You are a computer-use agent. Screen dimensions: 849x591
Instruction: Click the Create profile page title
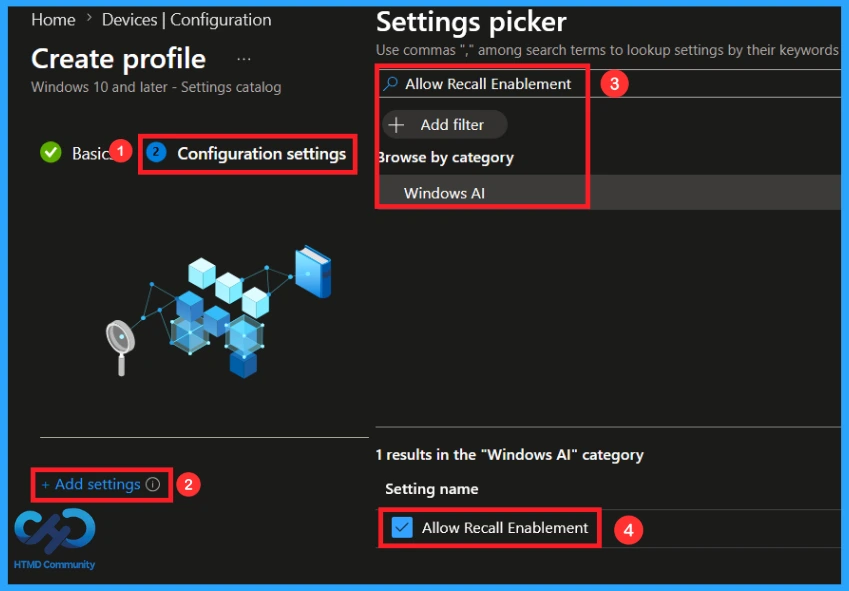click(119, 58)
